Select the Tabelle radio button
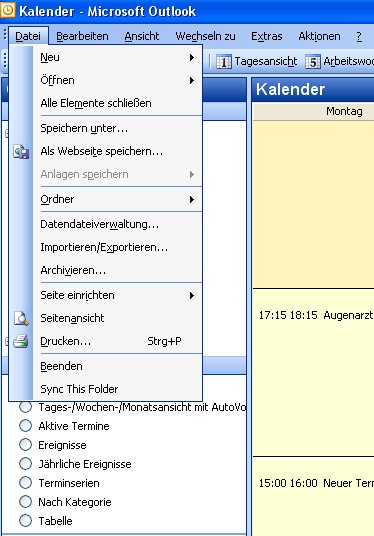 click(x=25, y=521)
